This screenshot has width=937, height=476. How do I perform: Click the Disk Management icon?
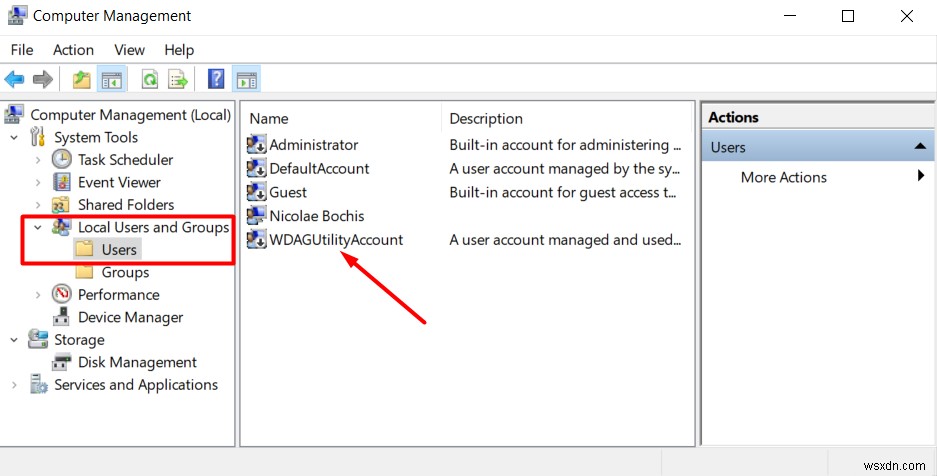[x=62, y=363]
